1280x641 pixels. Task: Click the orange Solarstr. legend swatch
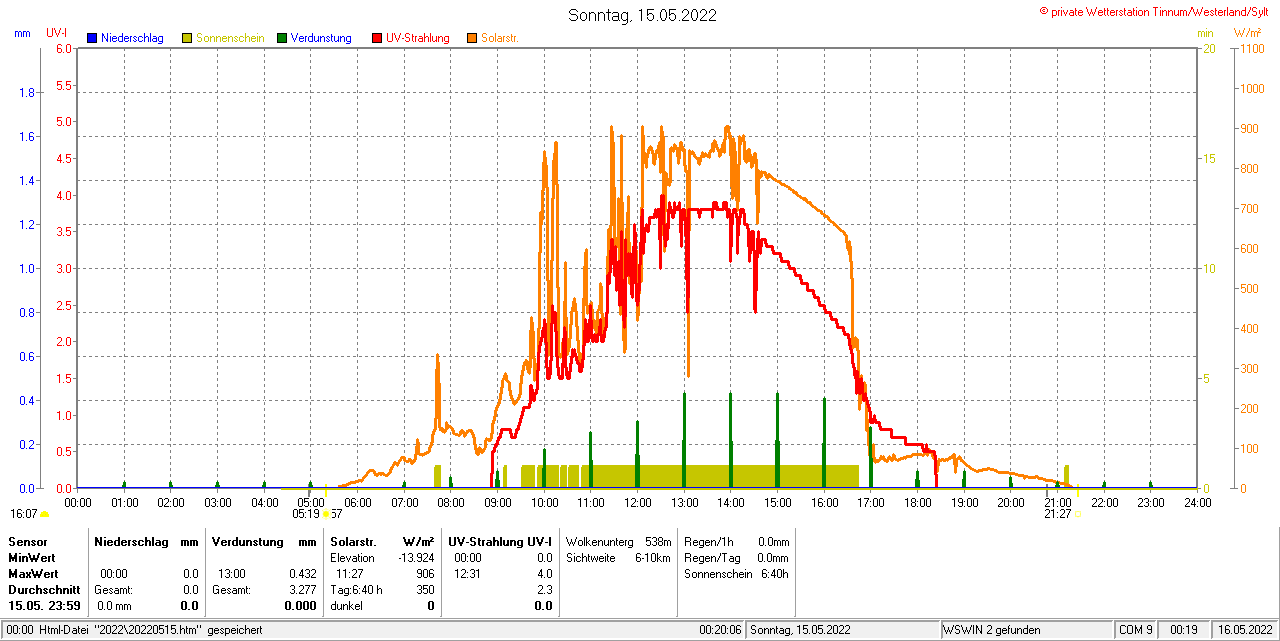[472, 38]
